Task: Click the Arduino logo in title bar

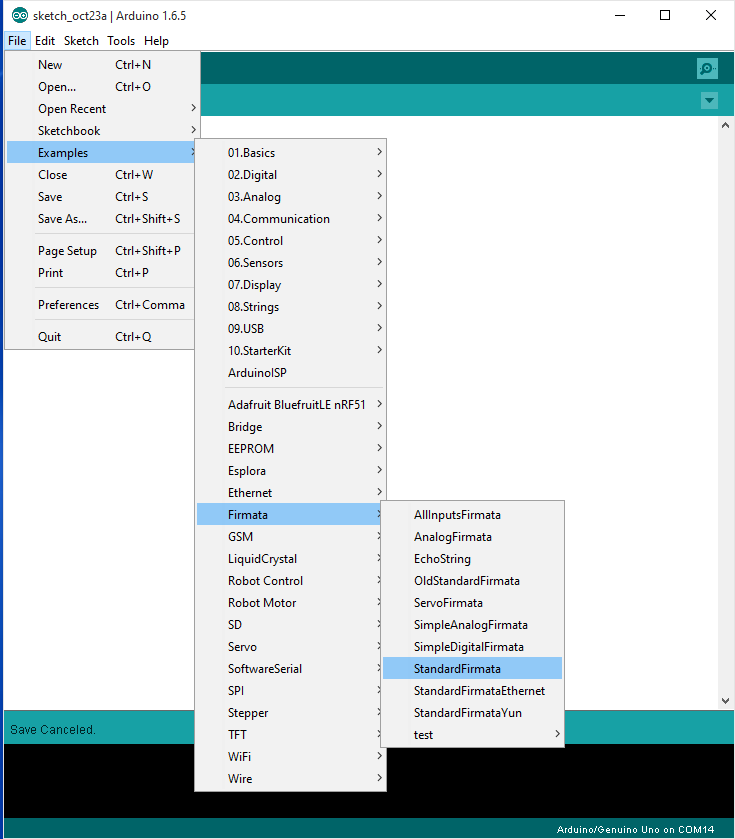Action: (x=19, y=16)
